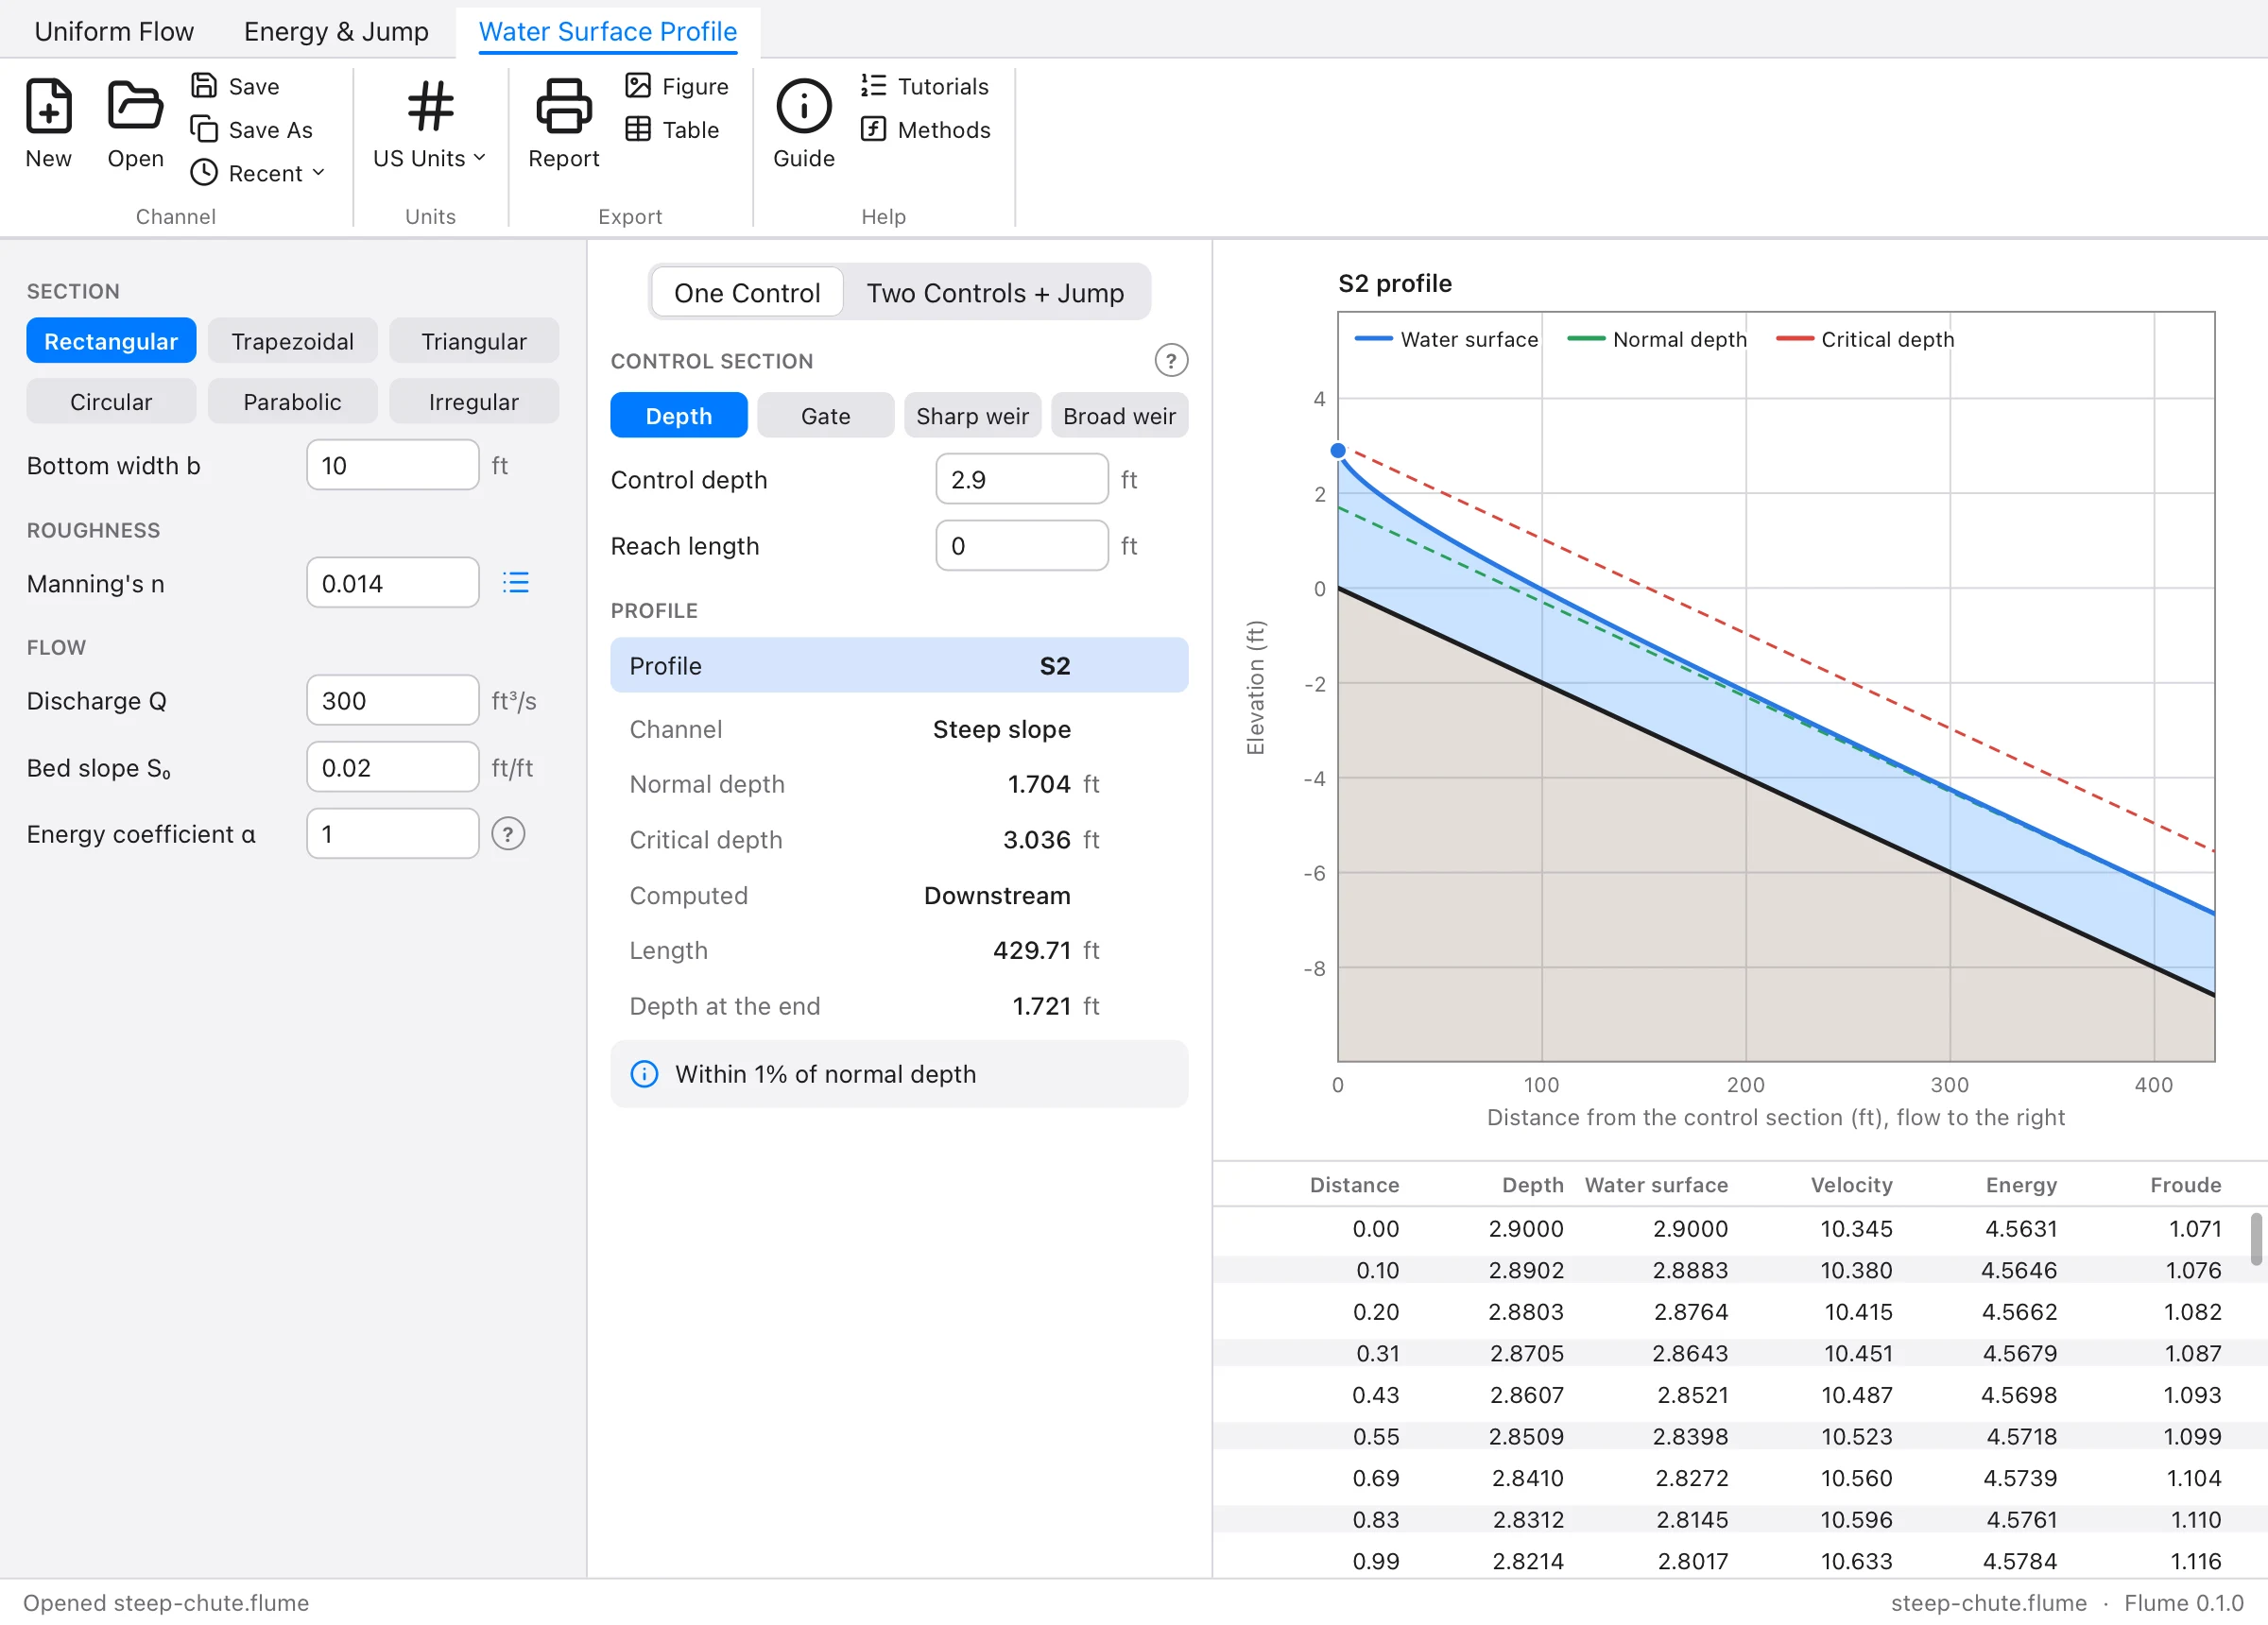Click the Reach length input field
Viewport: 2268px width, 1625px height.
[1022, 545]
